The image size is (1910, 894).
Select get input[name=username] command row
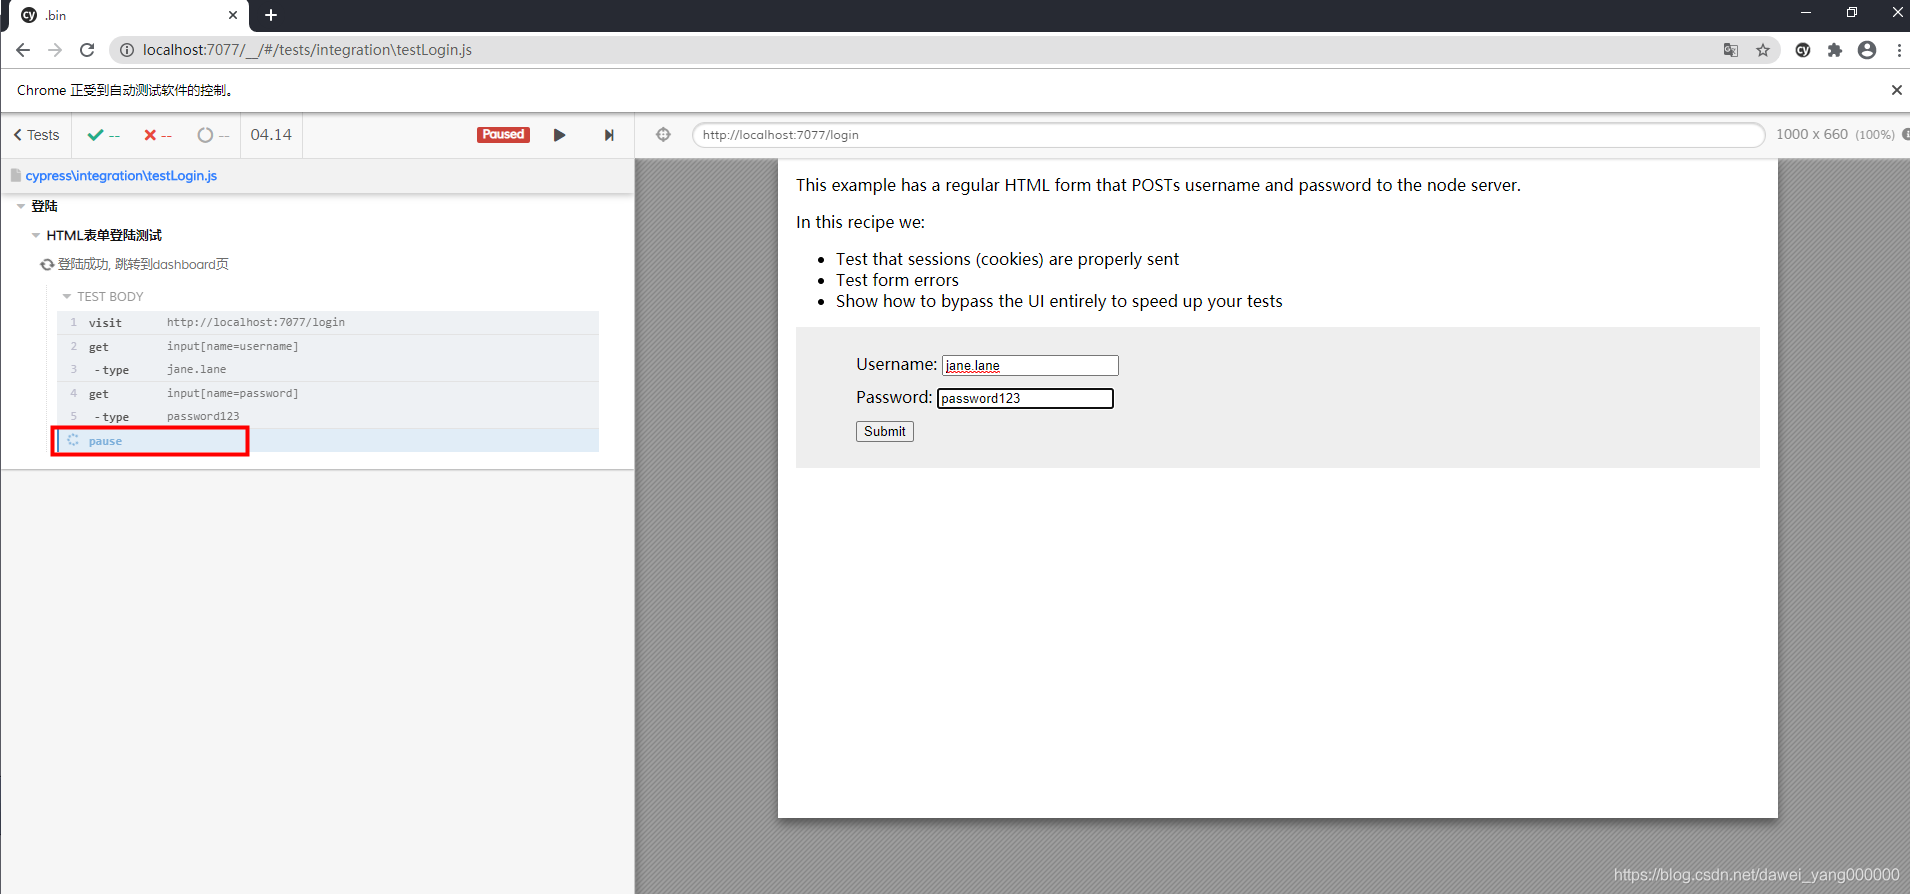(328, 347)
